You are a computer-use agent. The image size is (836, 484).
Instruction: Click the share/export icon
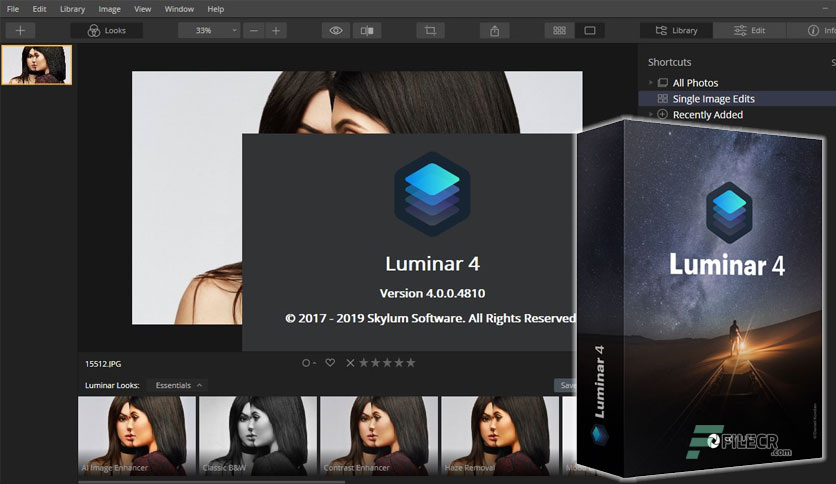(x=494, y=30)
